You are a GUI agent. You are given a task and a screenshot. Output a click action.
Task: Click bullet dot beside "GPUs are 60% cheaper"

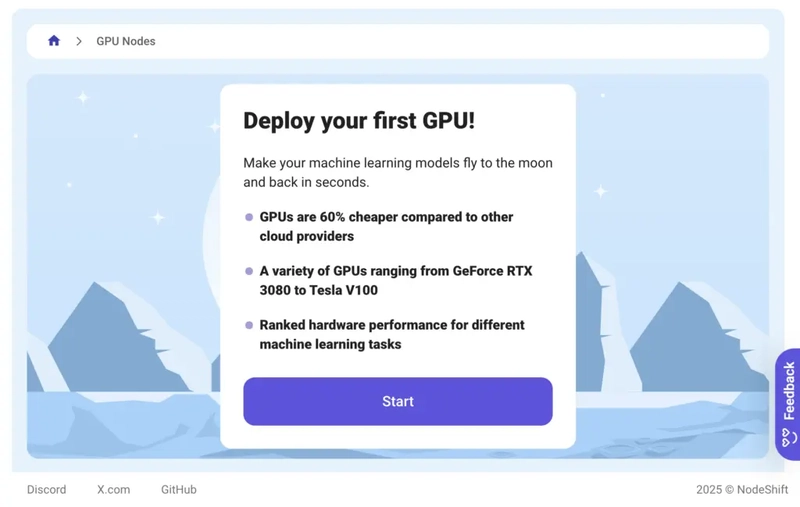pos(249,217)
